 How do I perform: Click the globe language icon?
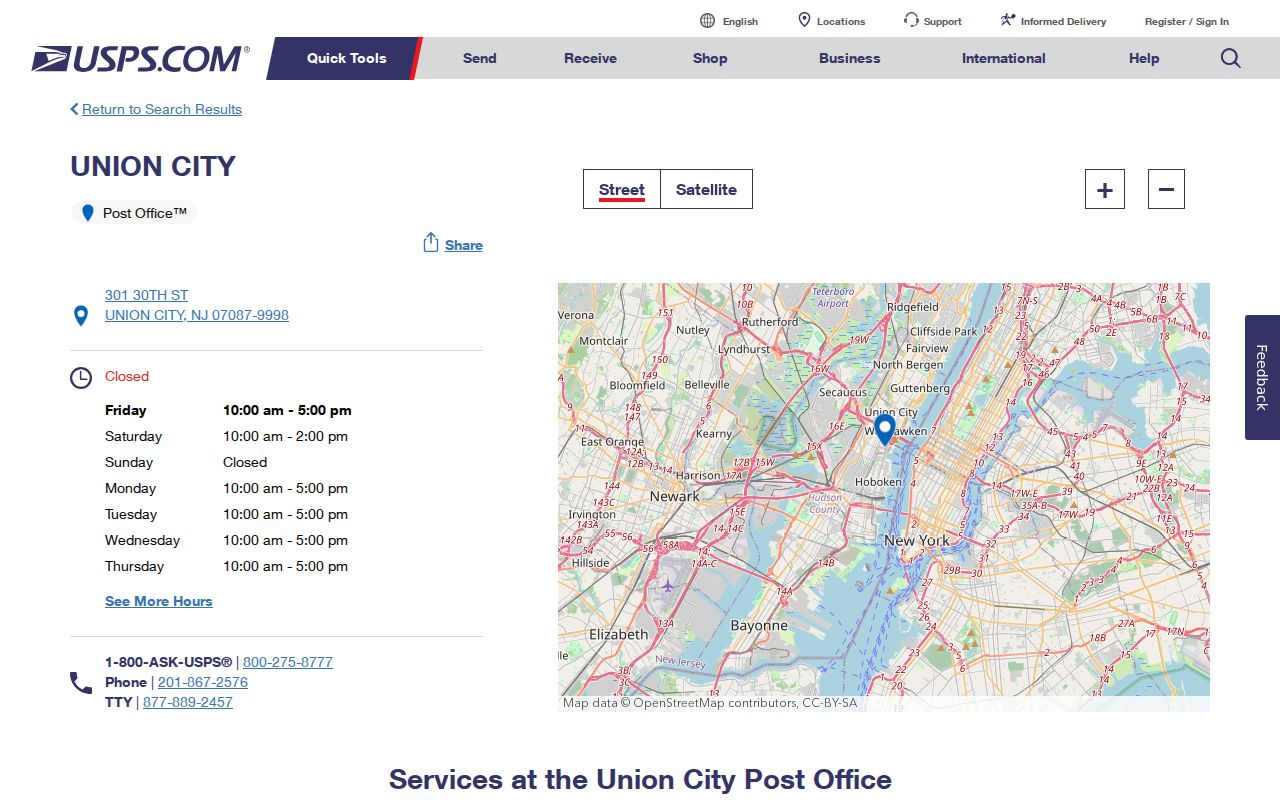(708, 21)
